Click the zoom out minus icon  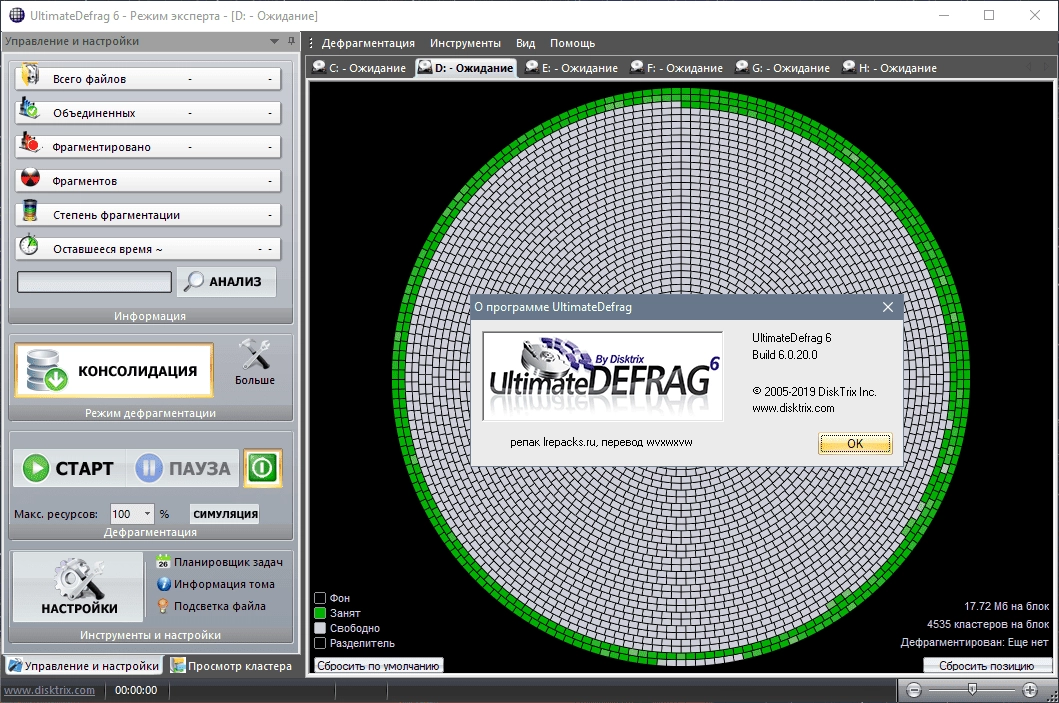[914, 690]
